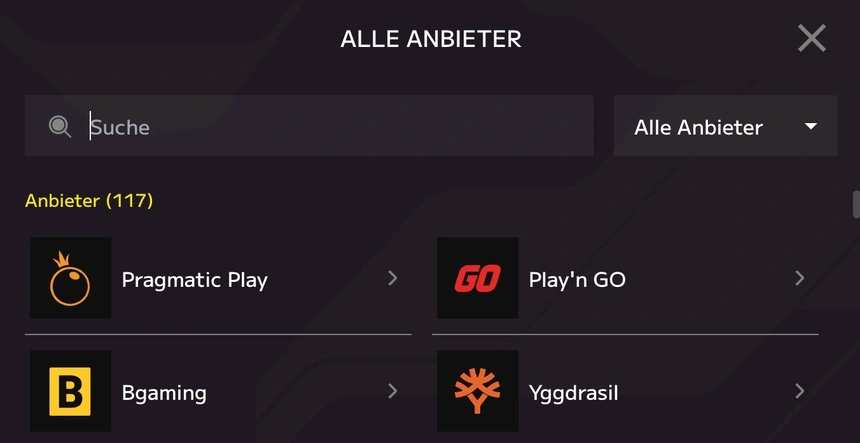Click the yellow Bgaming logo
860x443 pixels.
point(70,391)
